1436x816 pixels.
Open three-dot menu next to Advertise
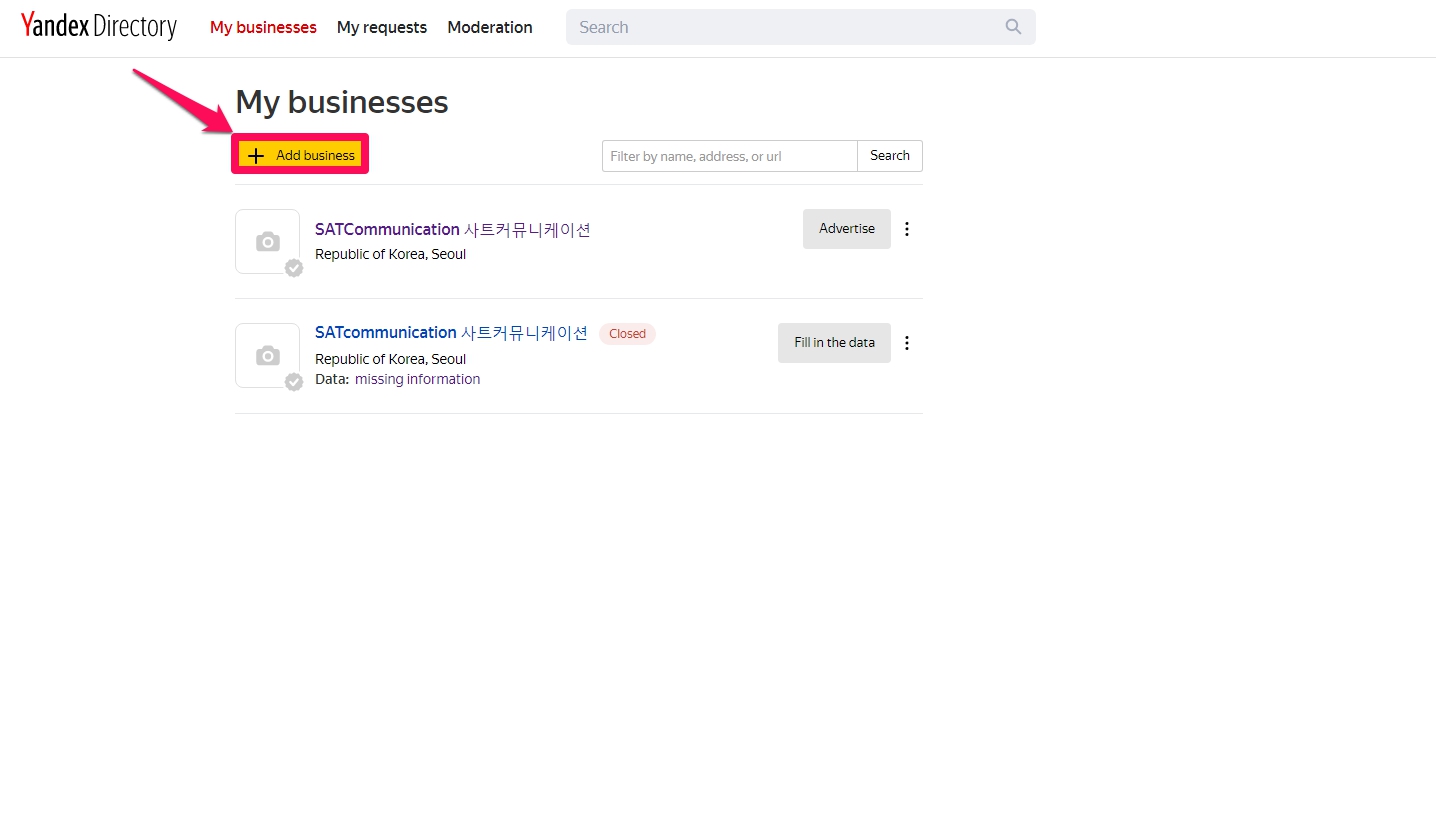pos(907,229)
